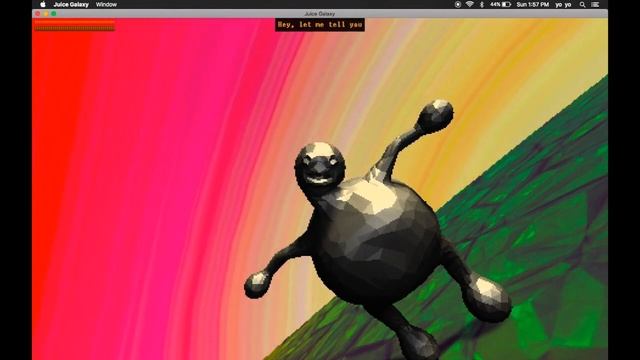Click the red health bar
The image size is (640, 360).
pyautogui.click(x=75, y=22)
